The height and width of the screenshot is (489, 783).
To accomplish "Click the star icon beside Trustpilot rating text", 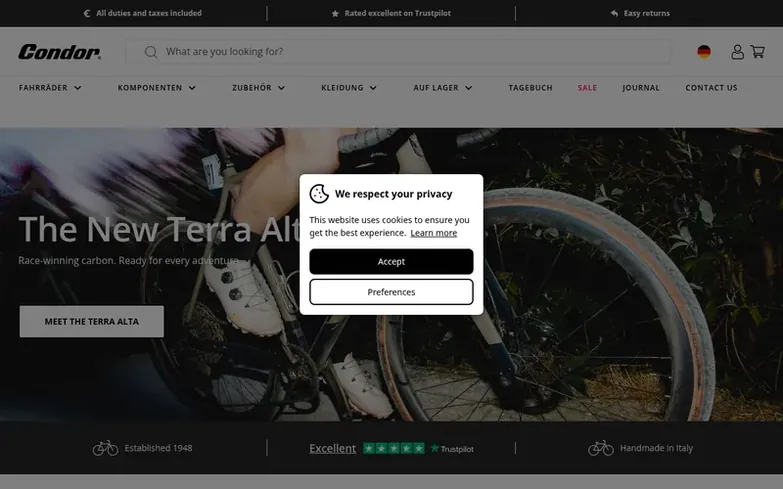I will [335, 13].
